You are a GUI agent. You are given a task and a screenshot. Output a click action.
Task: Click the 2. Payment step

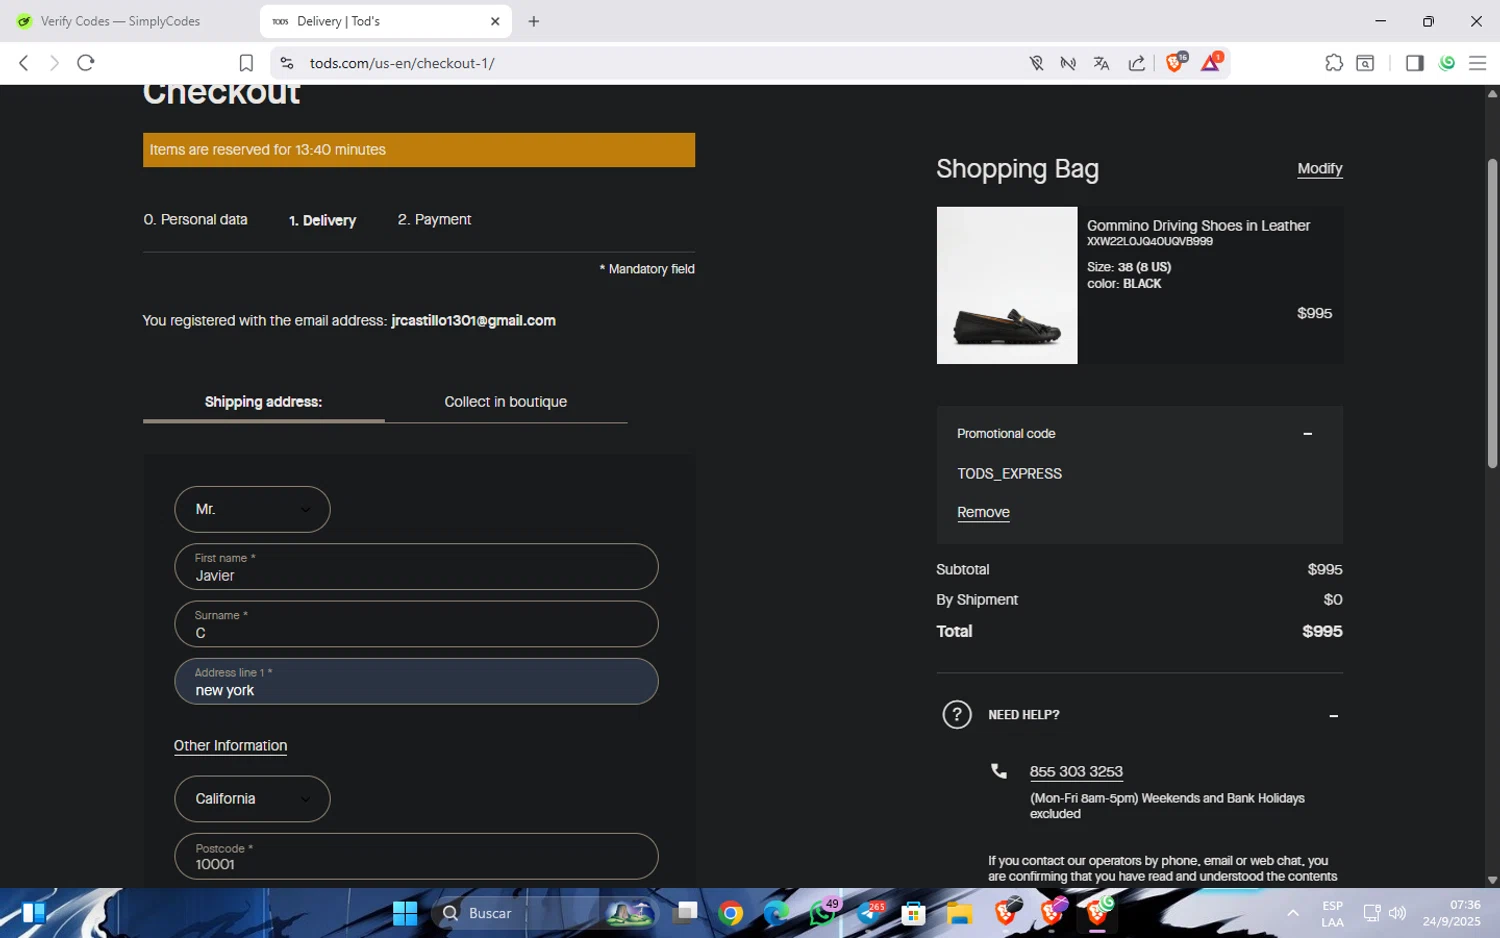click(434, 220)
